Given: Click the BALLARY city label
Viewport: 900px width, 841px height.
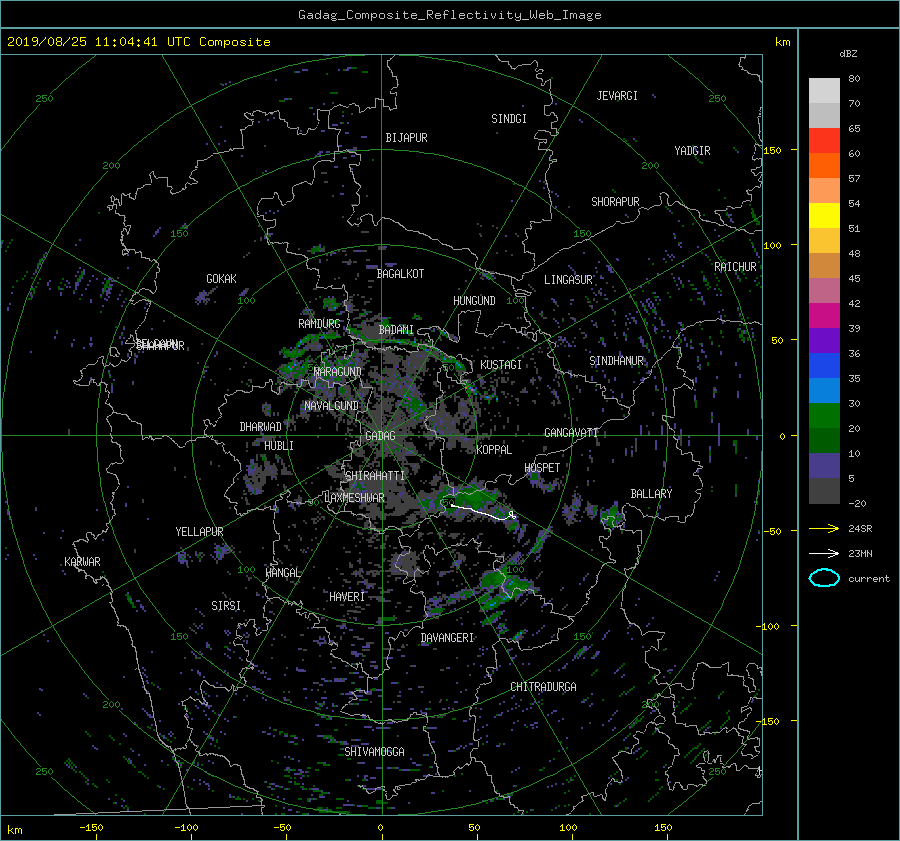Looking at the screenshot, I should click(651, 494).
